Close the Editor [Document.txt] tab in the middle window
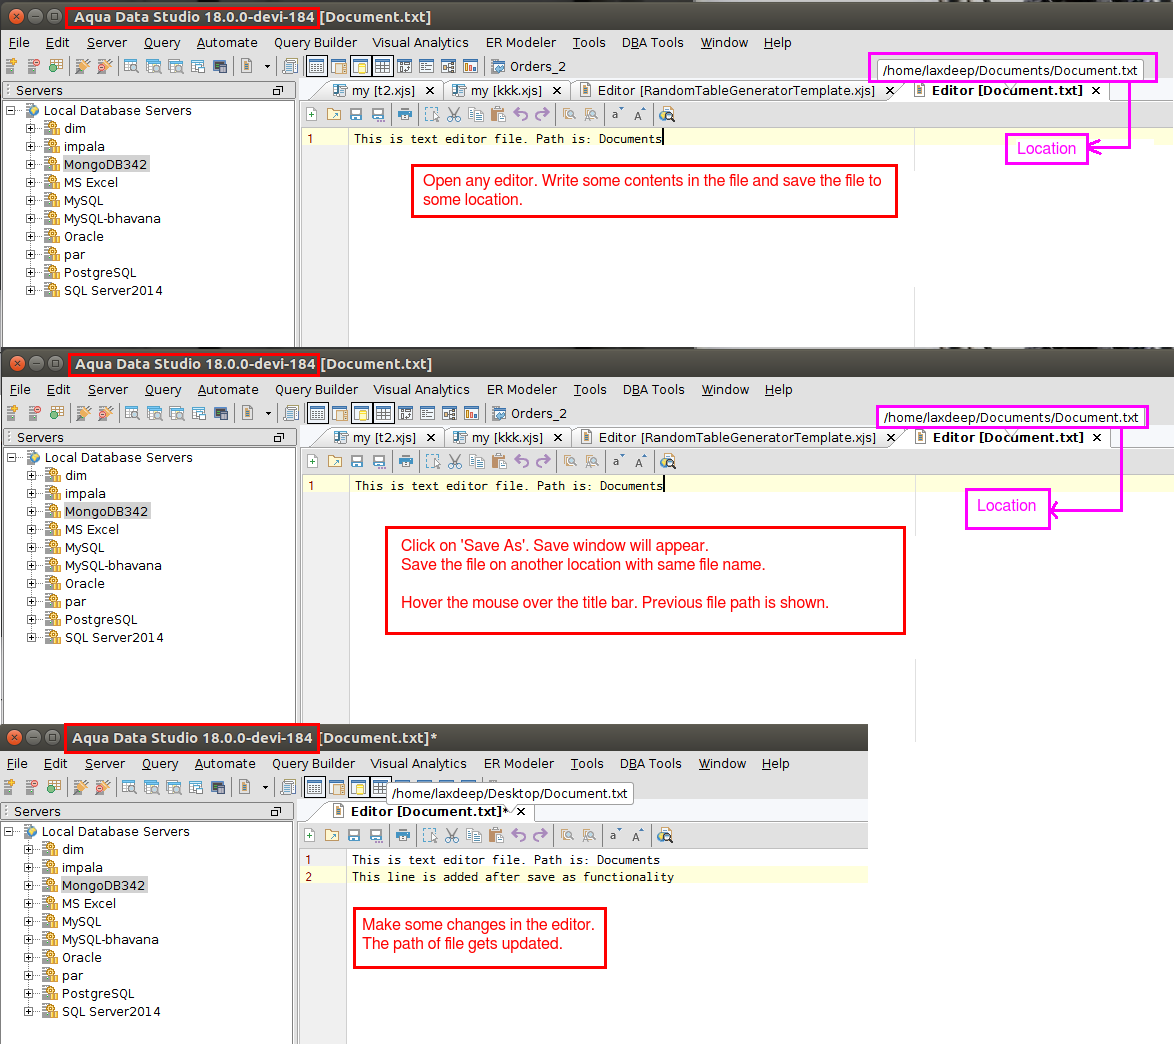 [x=1096, y=438]
